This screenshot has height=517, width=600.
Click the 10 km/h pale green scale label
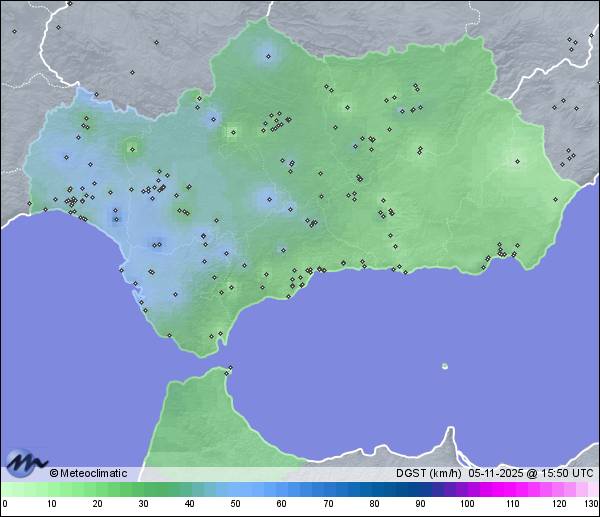coord(50,503)
